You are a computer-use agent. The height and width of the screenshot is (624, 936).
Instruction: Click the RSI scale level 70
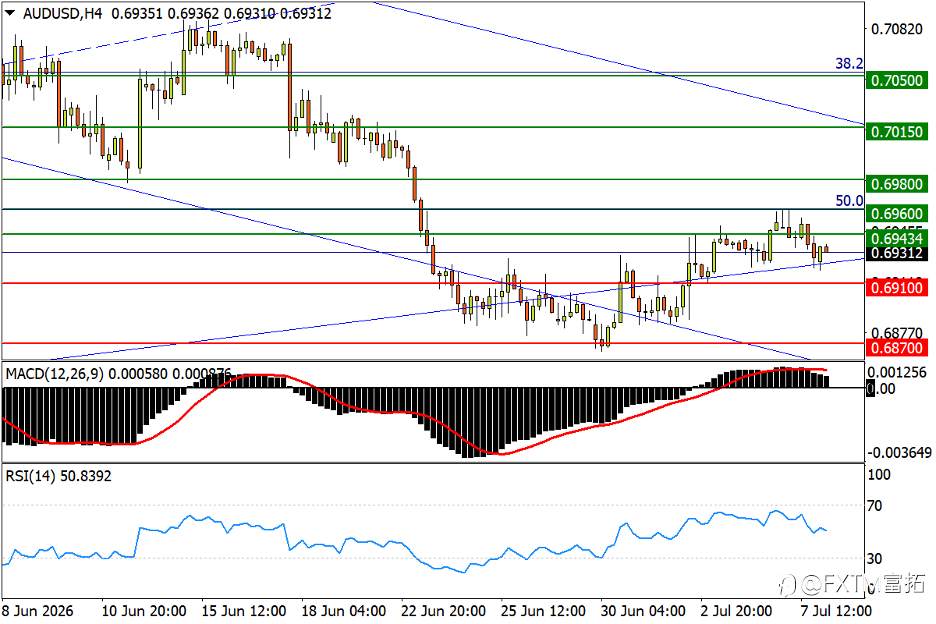pos(875,506)
